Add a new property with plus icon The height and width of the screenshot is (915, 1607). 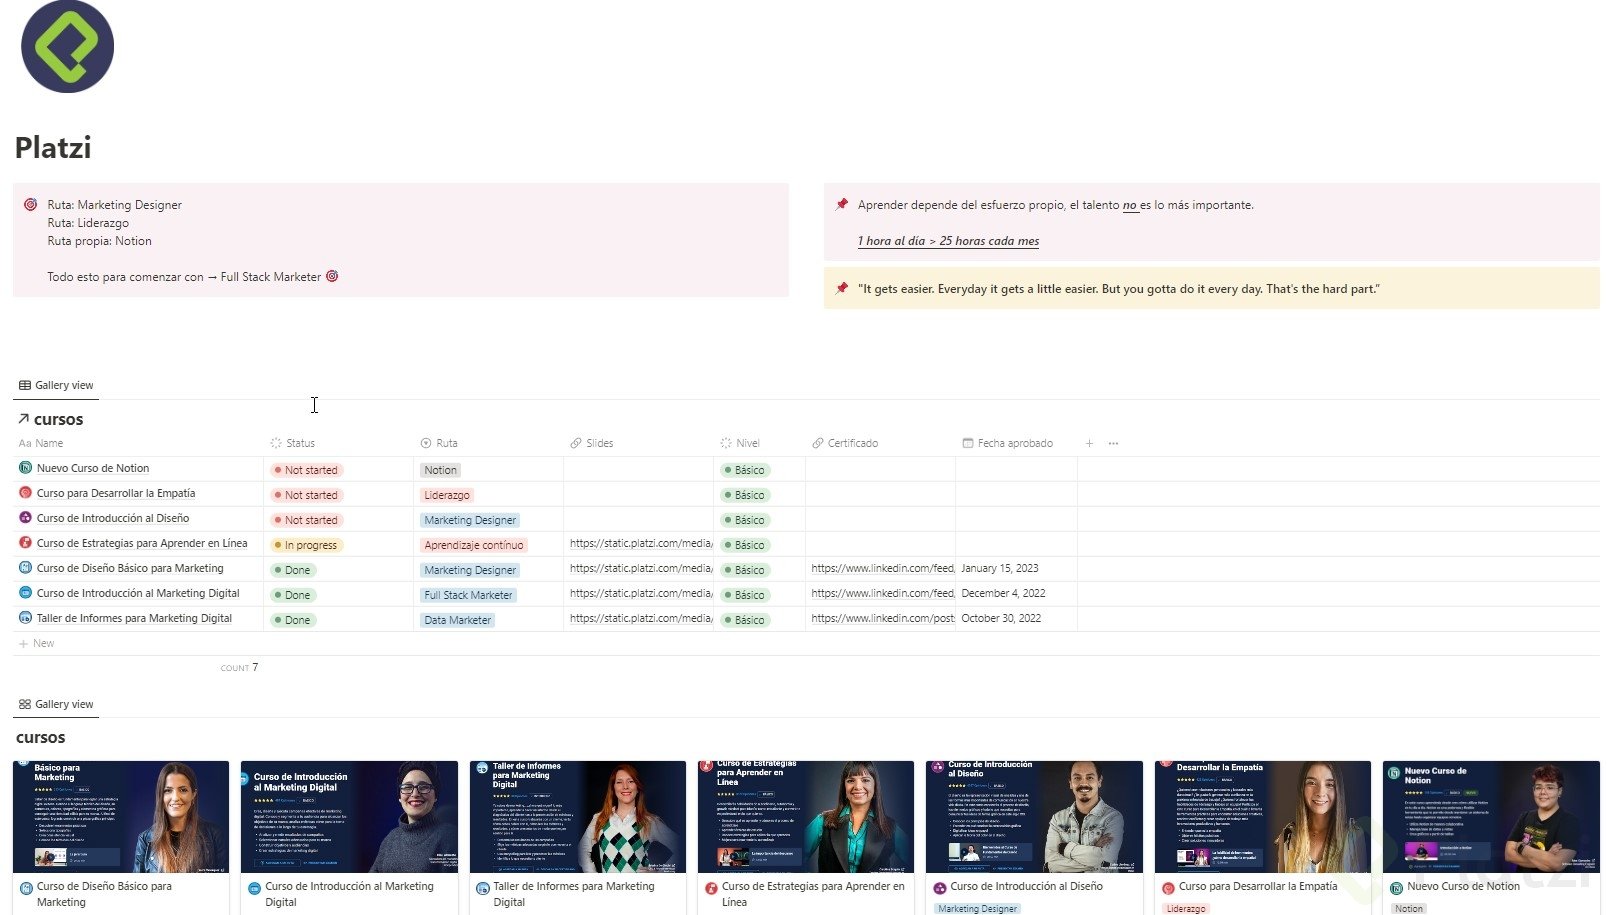point(1089,443)
